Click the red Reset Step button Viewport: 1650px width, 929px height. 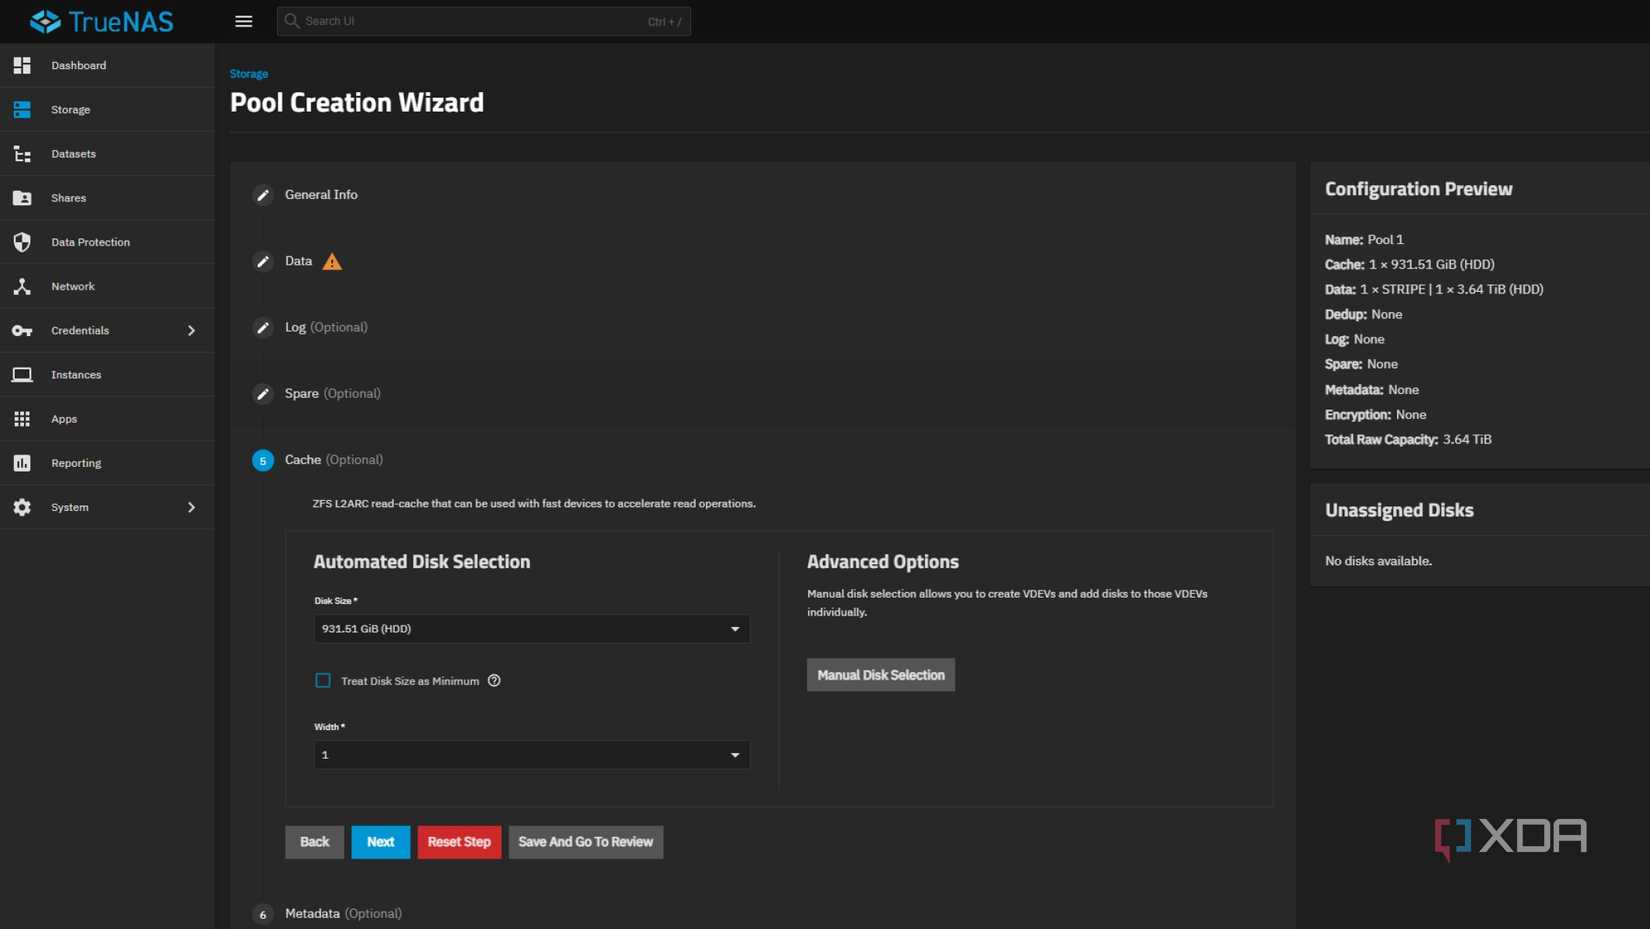tap(459, 842)
